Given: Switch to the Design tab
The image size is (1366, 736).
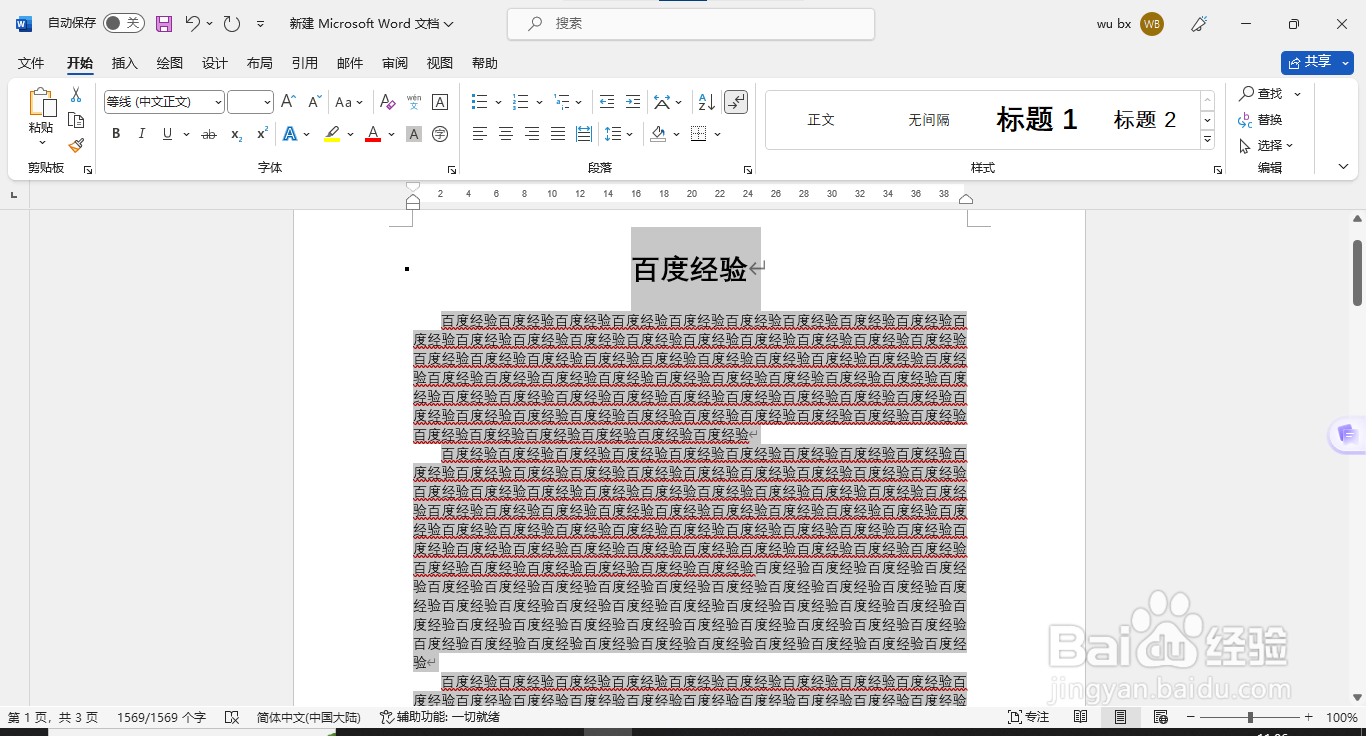Looking at the screenshot, I should [x=215, y=63].
